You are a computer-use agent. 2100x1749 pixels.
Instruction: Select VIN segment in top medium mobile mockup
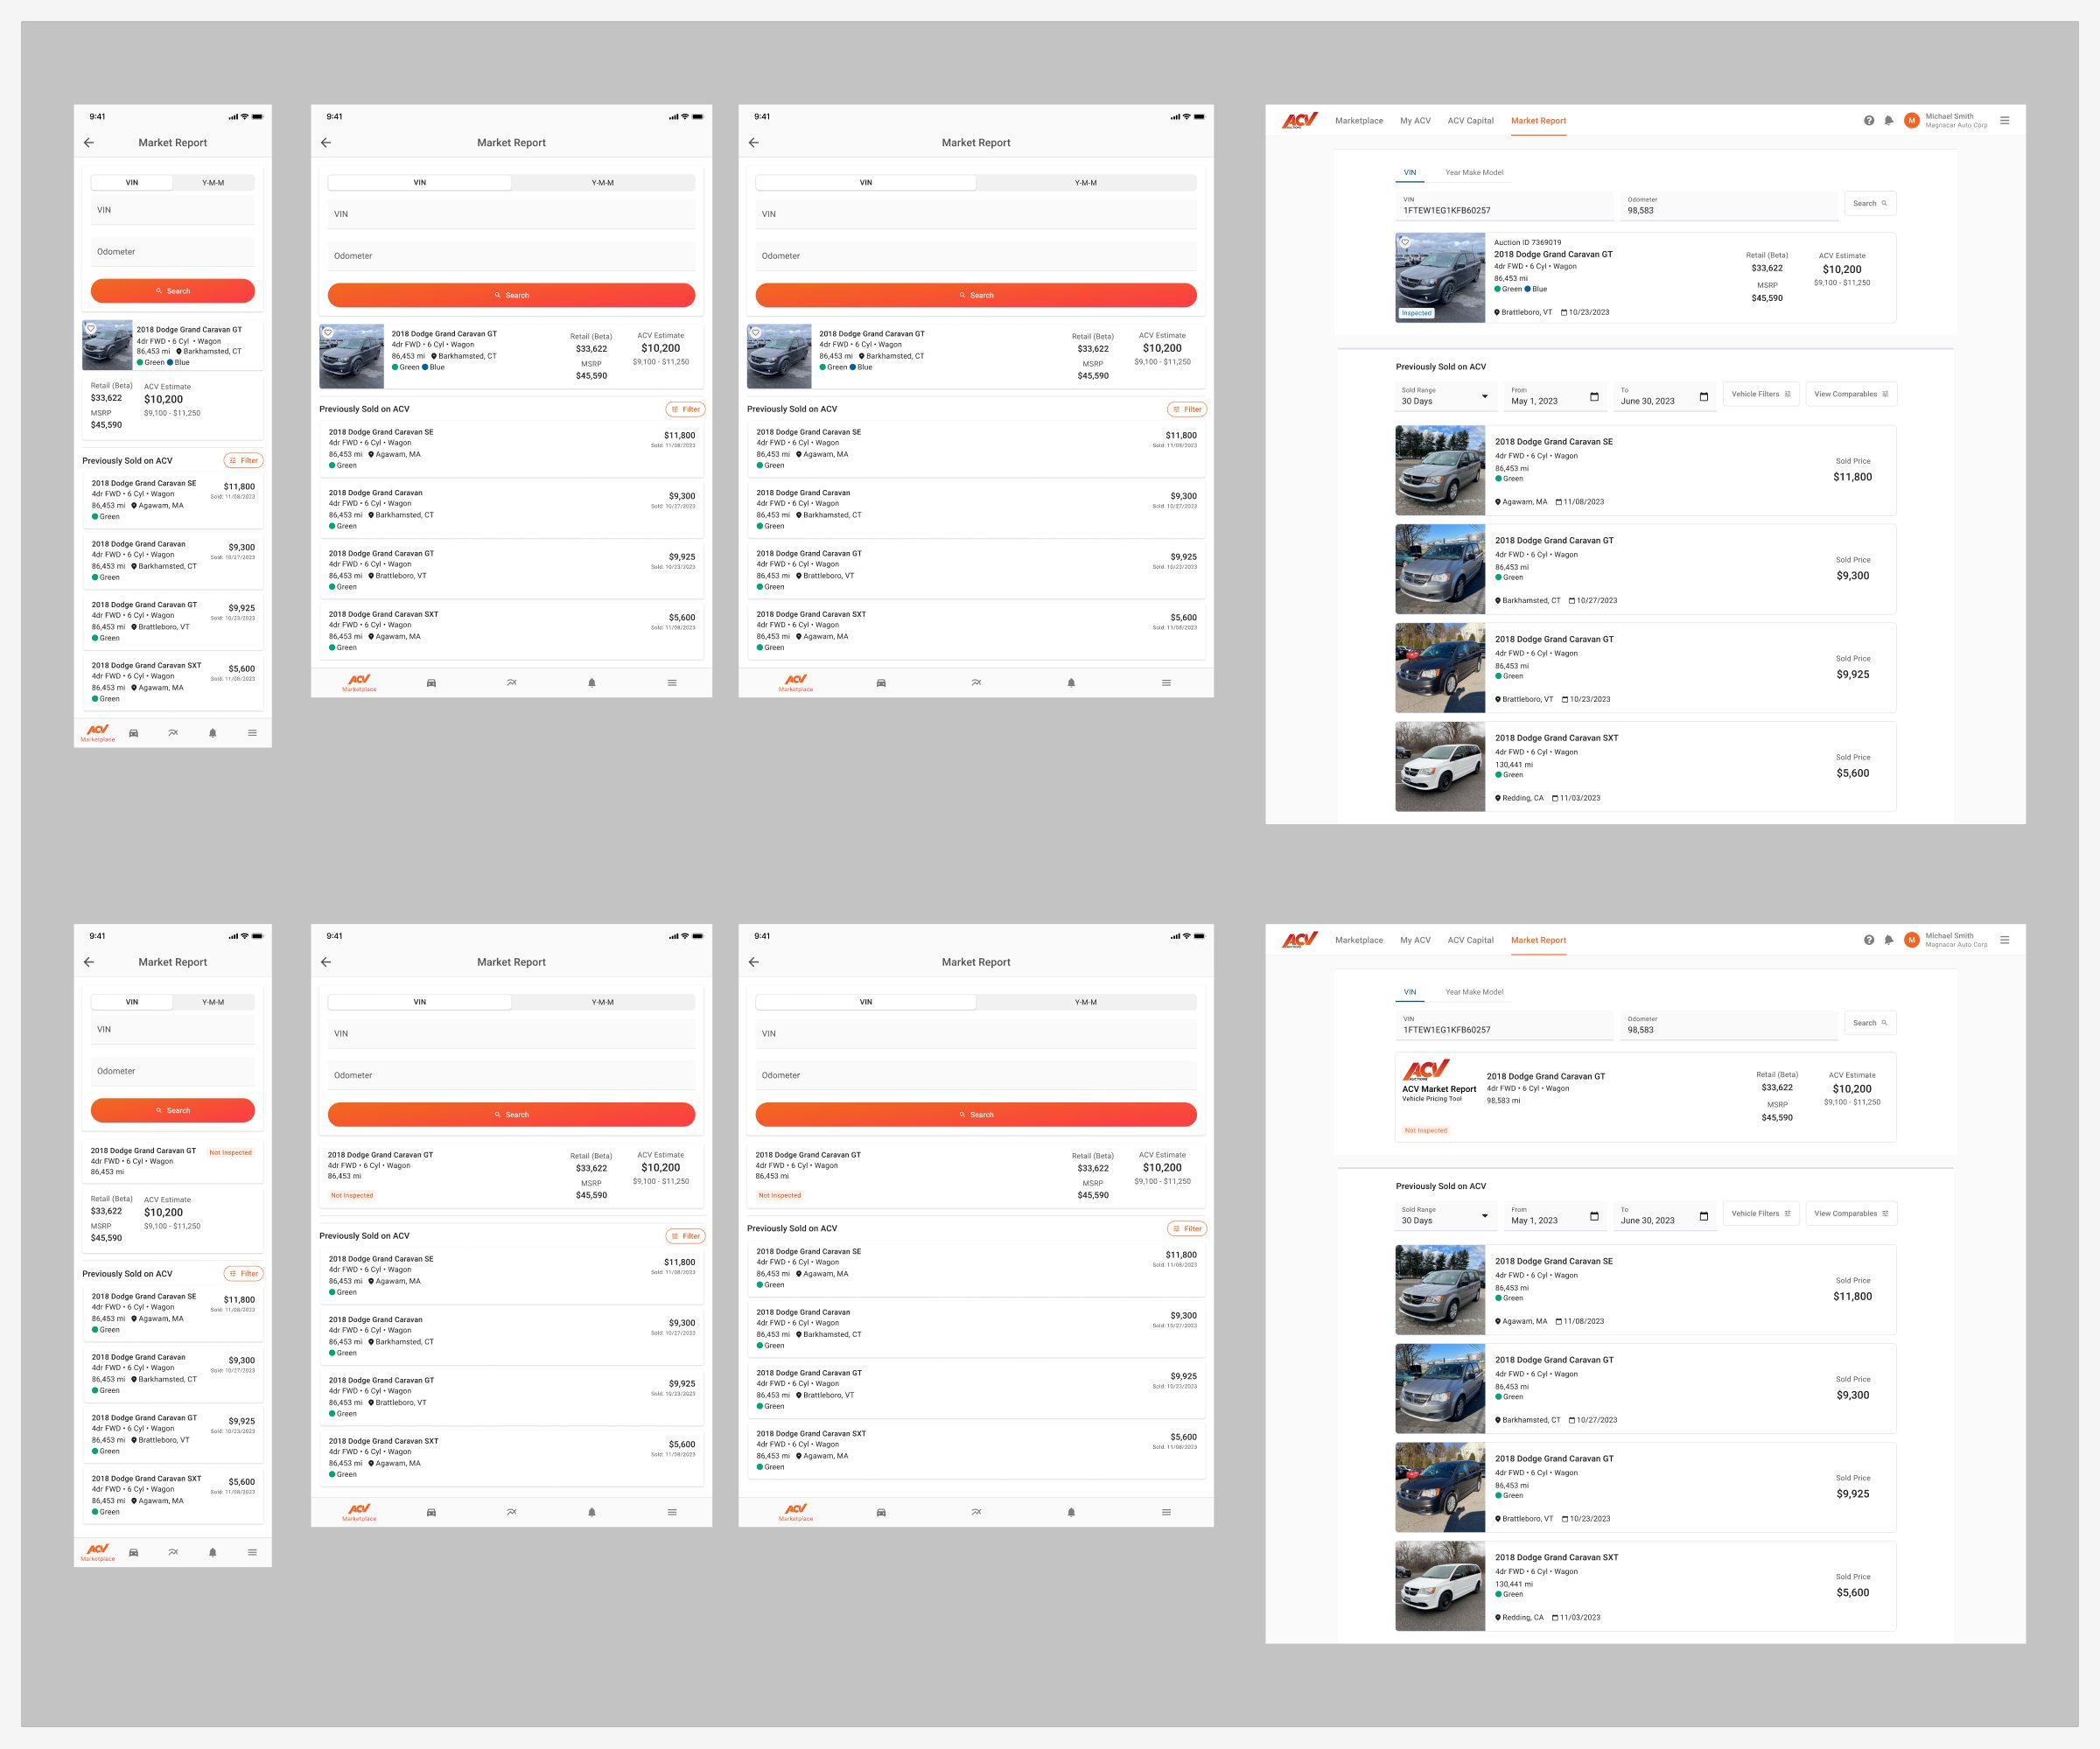tap(420, 183)
